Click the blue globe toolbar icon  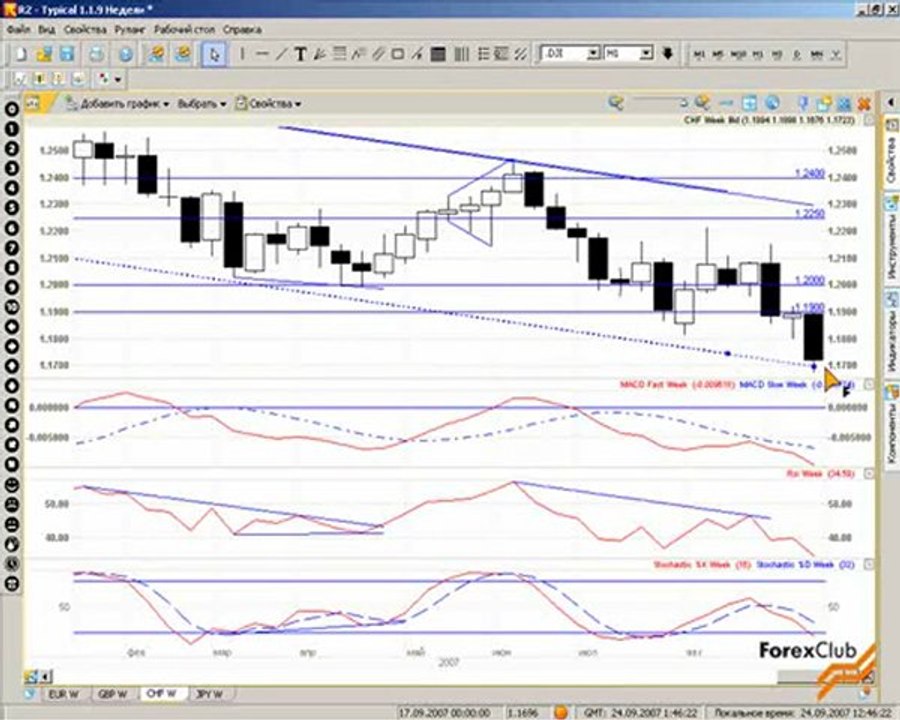click(126, 54)
